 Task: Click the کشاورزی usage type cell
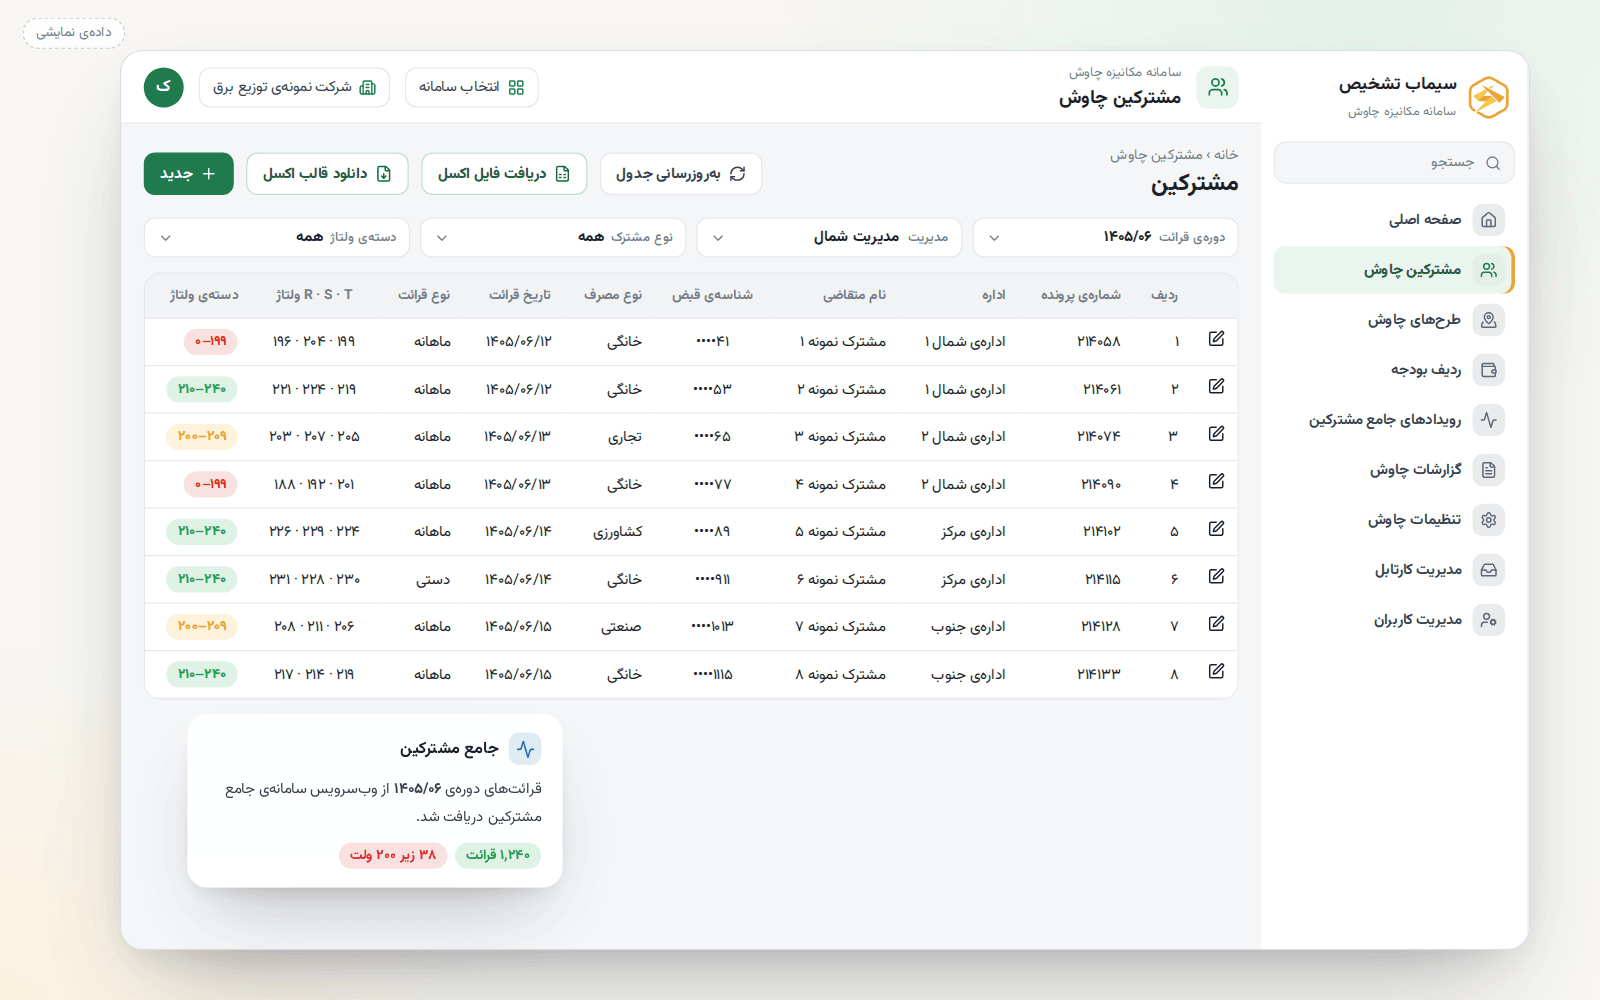[x=618, y=532]
